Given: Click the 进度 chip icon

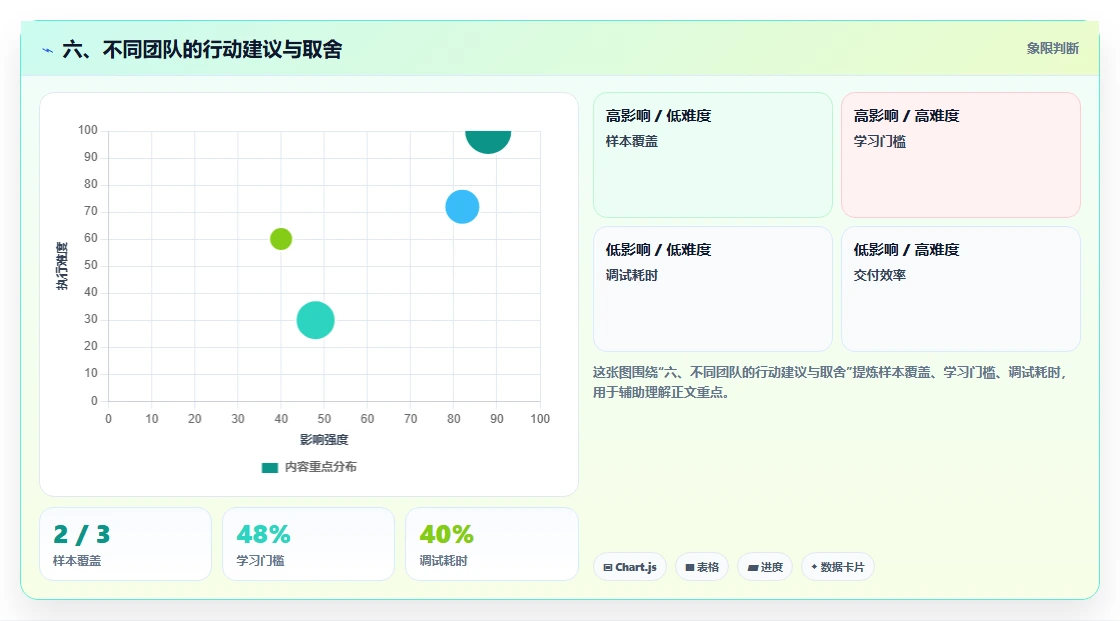Looking at the screenshot, I should [x=752, y=567].
